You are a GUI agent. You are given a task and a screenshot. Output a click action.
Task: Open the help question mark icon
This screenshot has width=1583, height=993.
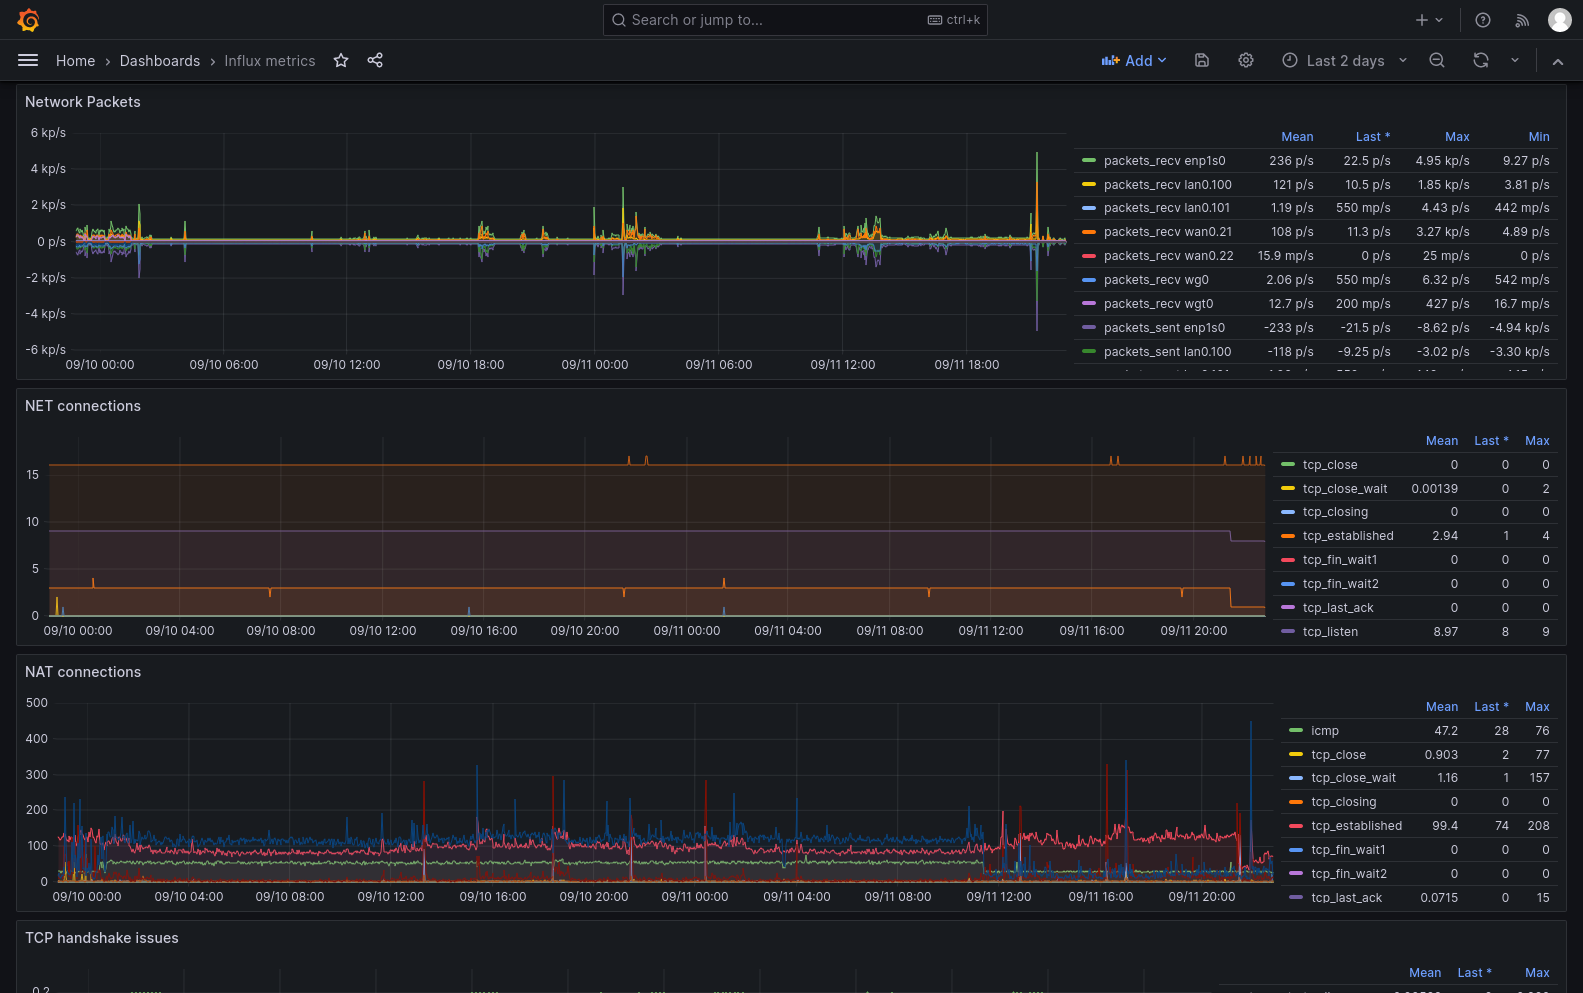[x=1483, y=20]
